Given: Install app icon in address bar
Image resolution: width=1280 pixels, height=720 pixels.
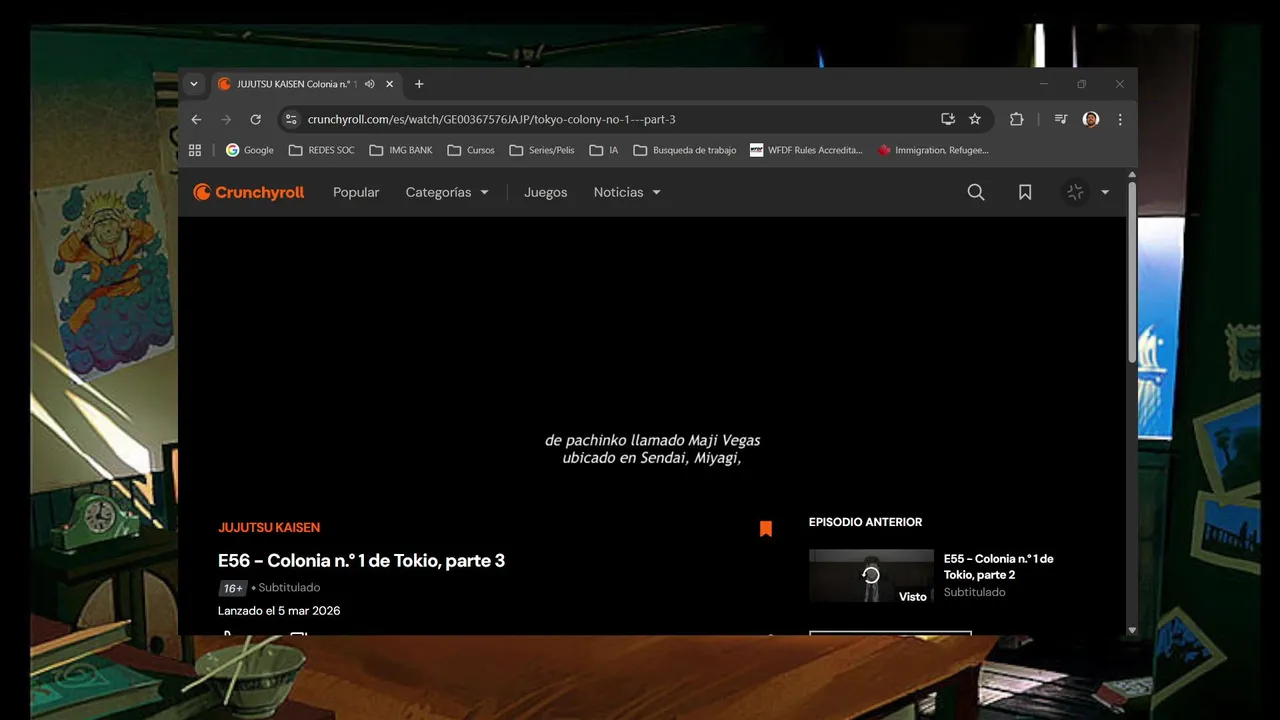Looking at the screenshot, I should point(948,119).
